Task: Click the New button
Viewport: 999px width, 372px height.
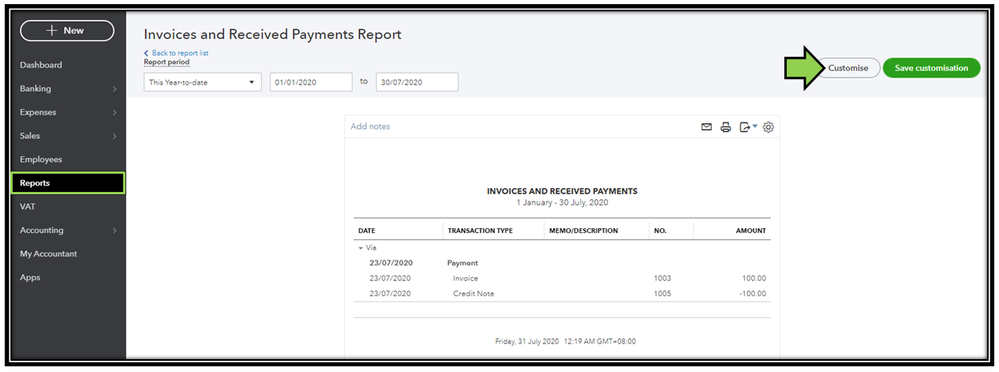Action: (x=68, y=31)
